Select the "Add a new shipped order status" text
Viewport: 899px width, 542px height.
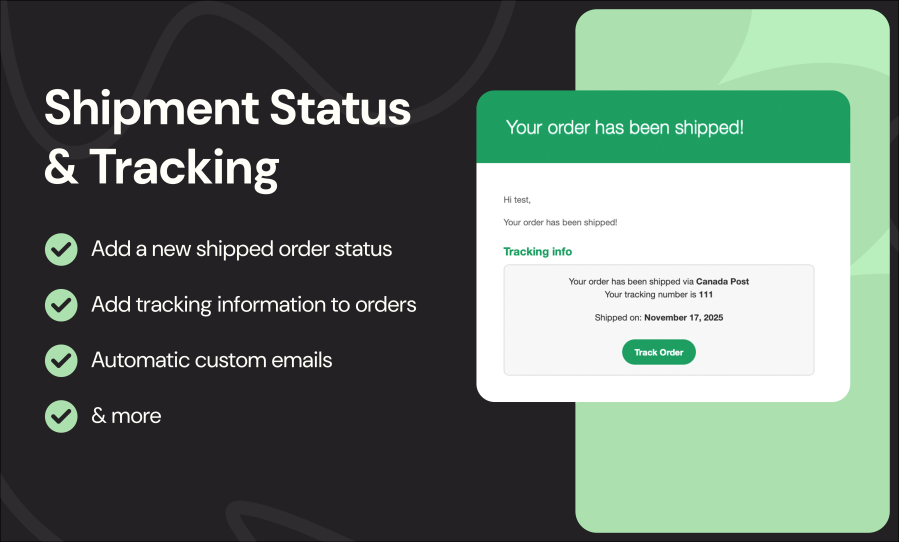[241, 248]
